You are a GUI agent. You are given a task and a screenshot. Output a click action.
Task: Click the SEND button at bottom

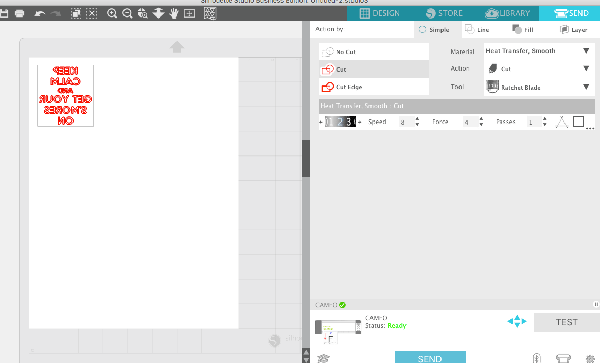430,357
